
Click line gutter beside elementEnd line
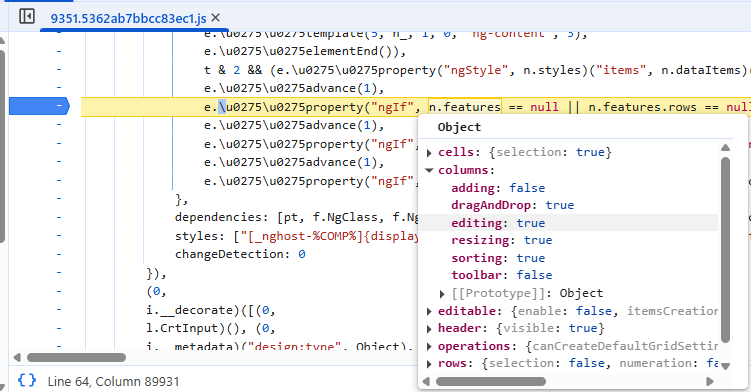click(59, 51)
